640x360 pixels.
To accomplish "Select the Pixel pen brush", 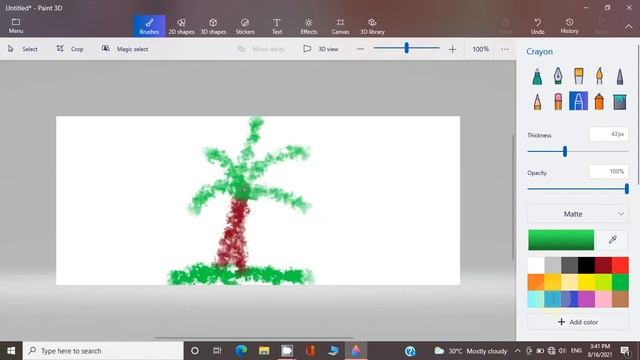I will coord(620,76).
